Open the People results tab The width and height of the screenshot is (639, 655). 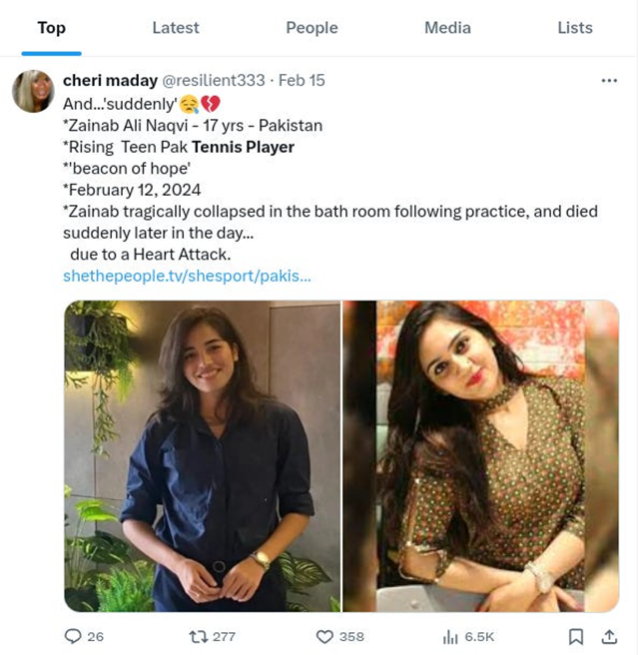[311, 28]
